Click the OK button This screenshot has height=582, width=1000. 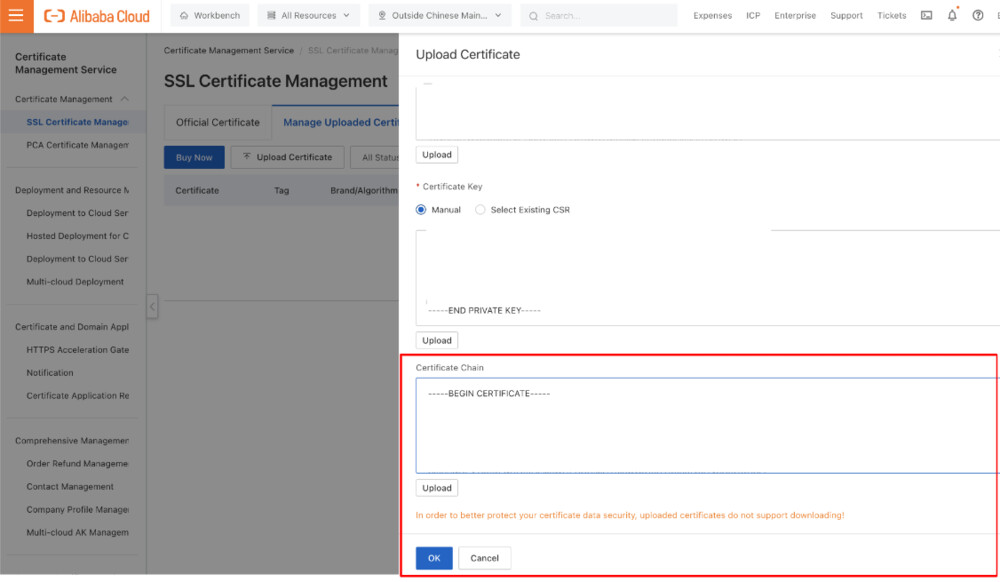433,558
